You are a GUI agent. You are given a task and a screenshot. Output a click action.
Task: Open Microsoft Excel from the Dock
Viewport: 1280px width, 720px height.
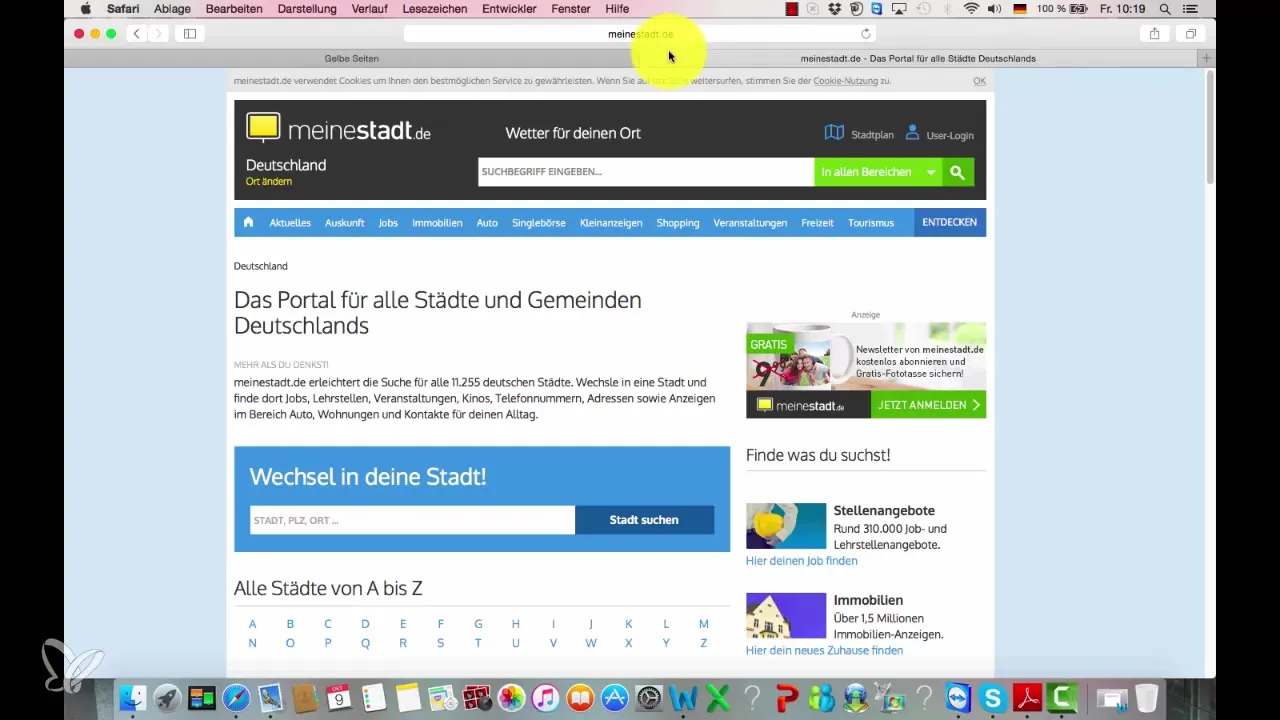point(718,697)
